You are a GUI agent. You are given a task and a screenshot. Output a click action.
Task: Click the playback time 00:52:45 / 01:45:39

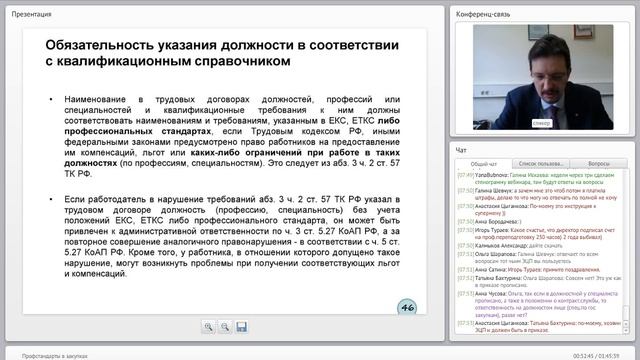(596, 356)
